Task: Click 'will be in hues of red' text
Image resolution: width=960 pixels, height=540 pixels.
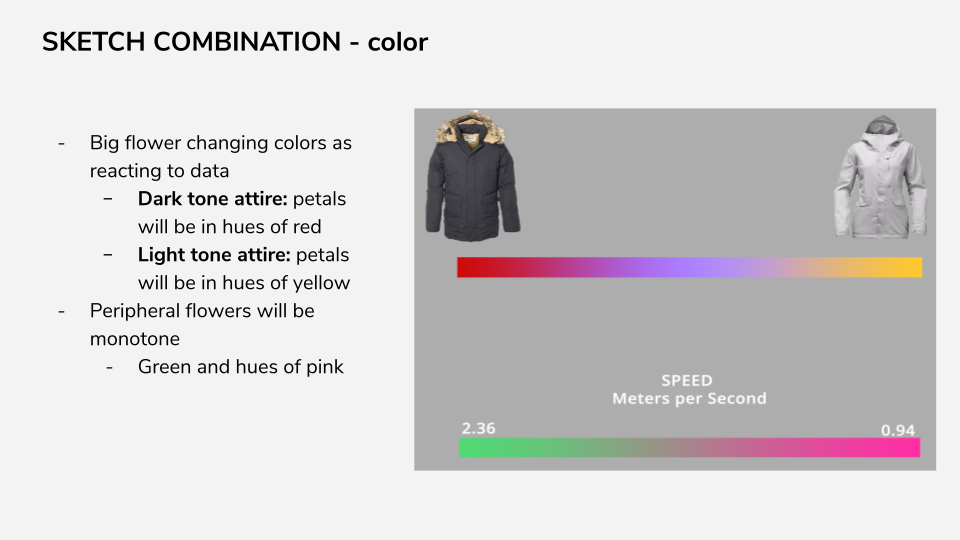Action: [x=230, y=227]
